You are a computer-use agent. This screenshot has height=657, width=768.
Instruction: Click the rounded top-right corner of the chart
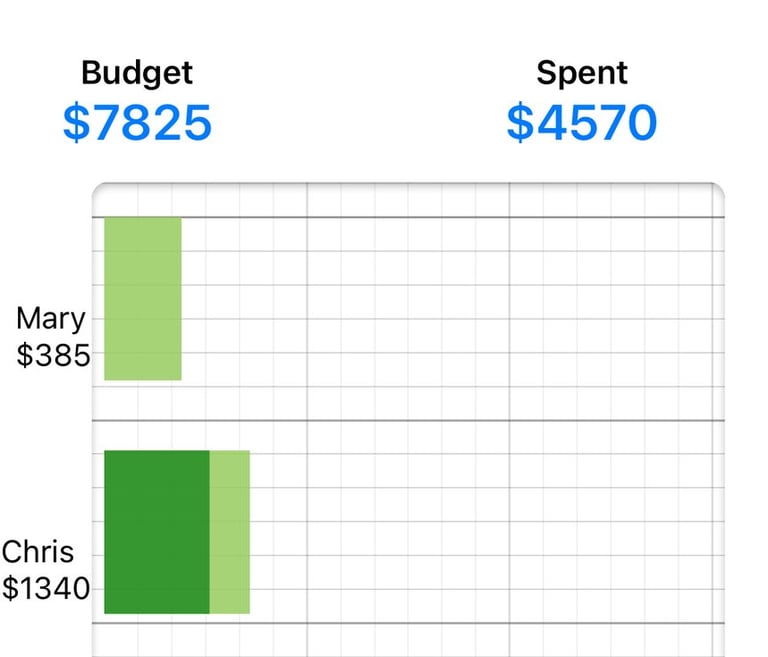(717, 190)
